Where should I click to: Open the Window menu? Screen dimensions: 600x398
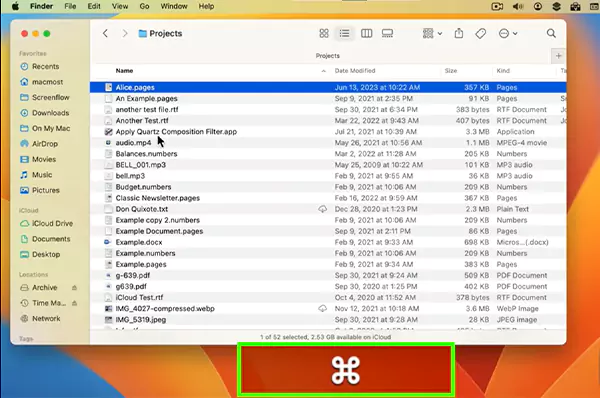[174, 7]
